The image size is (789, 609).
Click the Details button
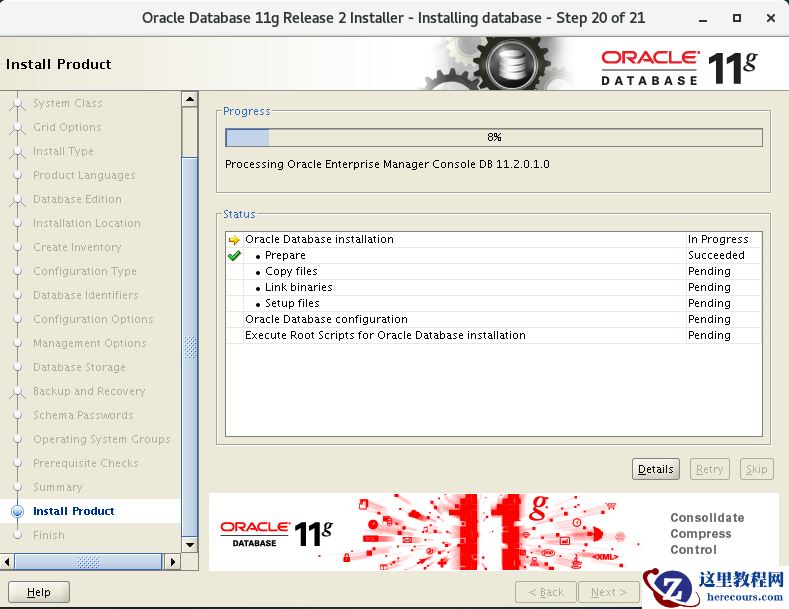[656, 469]
